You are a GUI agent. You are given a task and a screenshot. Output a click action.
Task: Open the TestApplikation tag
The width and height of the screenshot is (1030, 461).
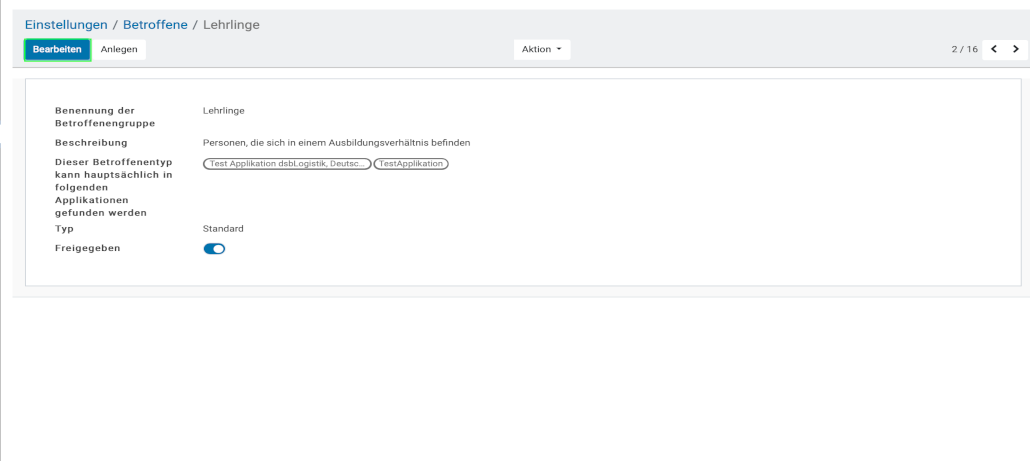click(411, 164)
